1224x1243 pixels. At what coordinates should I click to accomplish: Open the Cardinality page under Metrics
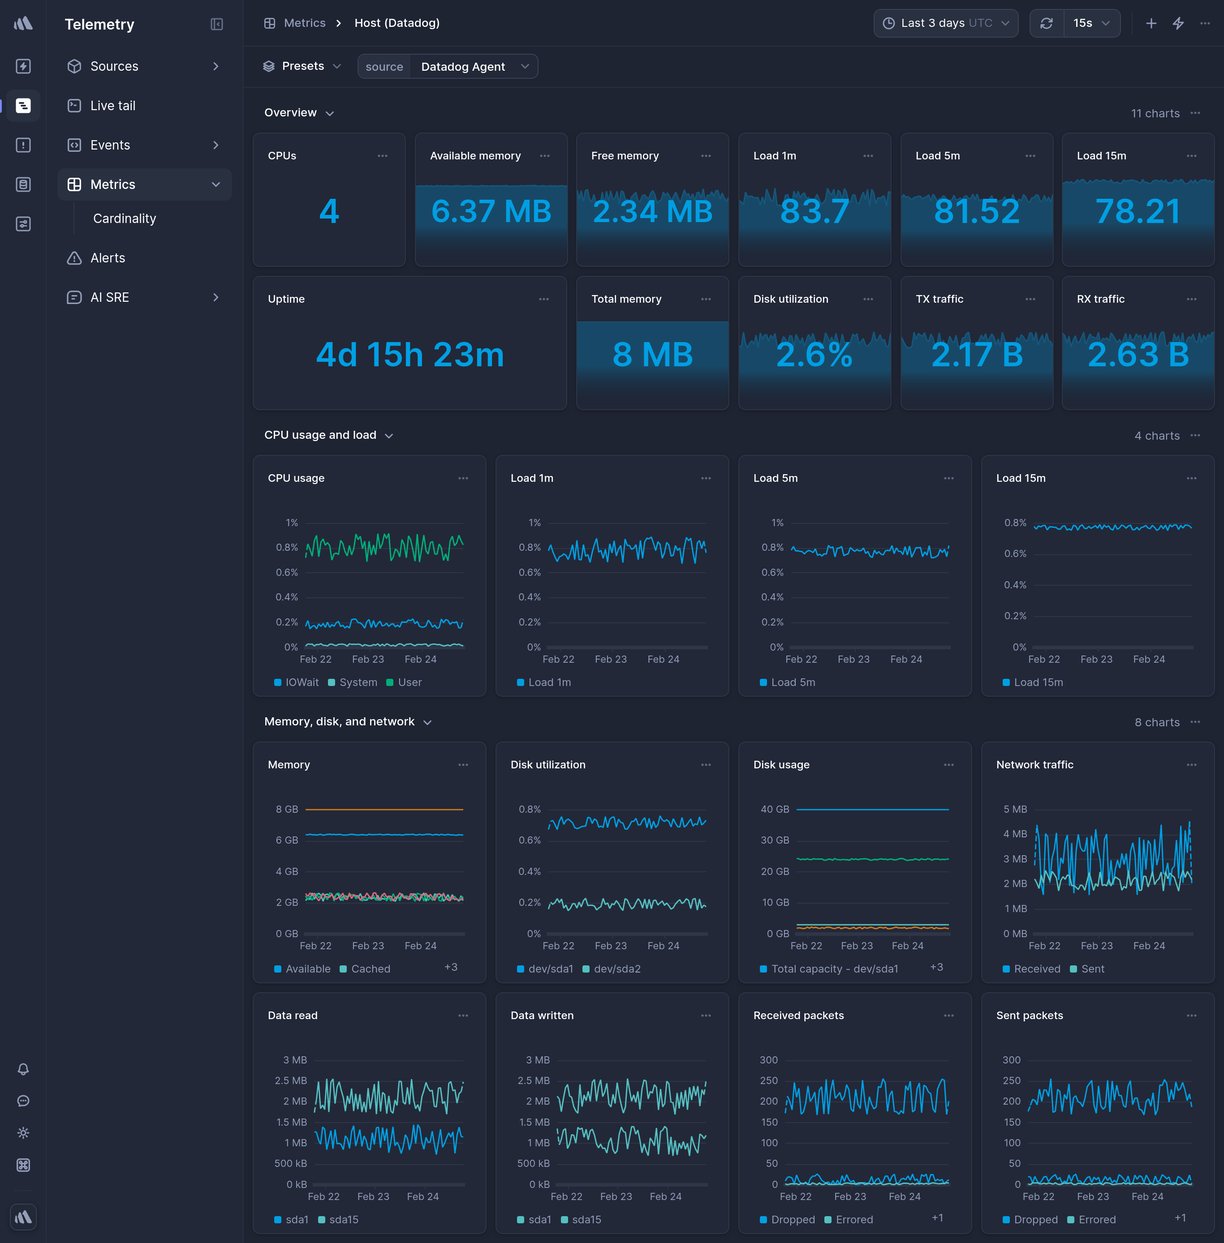(x=124, y=218)
